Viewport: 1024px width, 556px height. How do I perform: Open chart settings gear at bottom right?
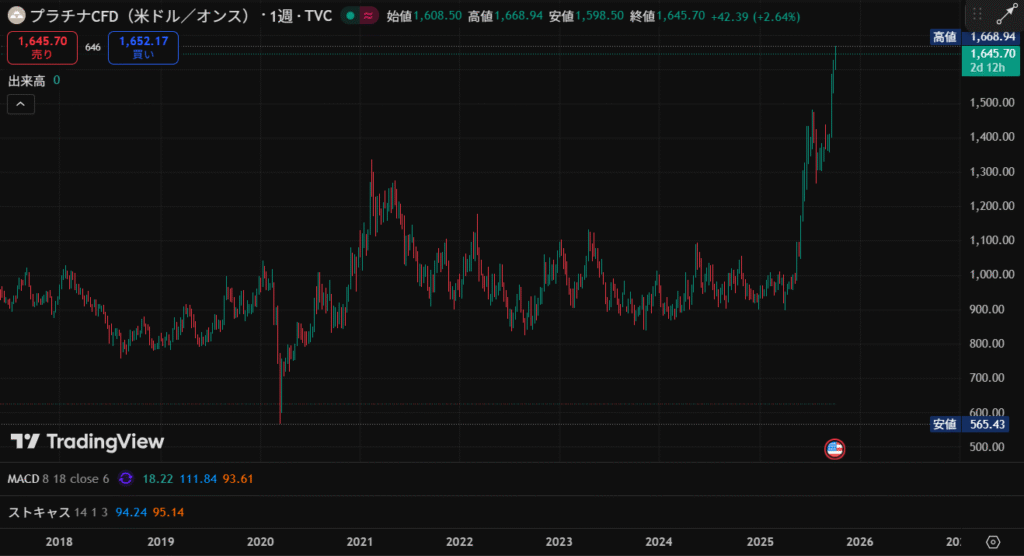coord(993,542)
